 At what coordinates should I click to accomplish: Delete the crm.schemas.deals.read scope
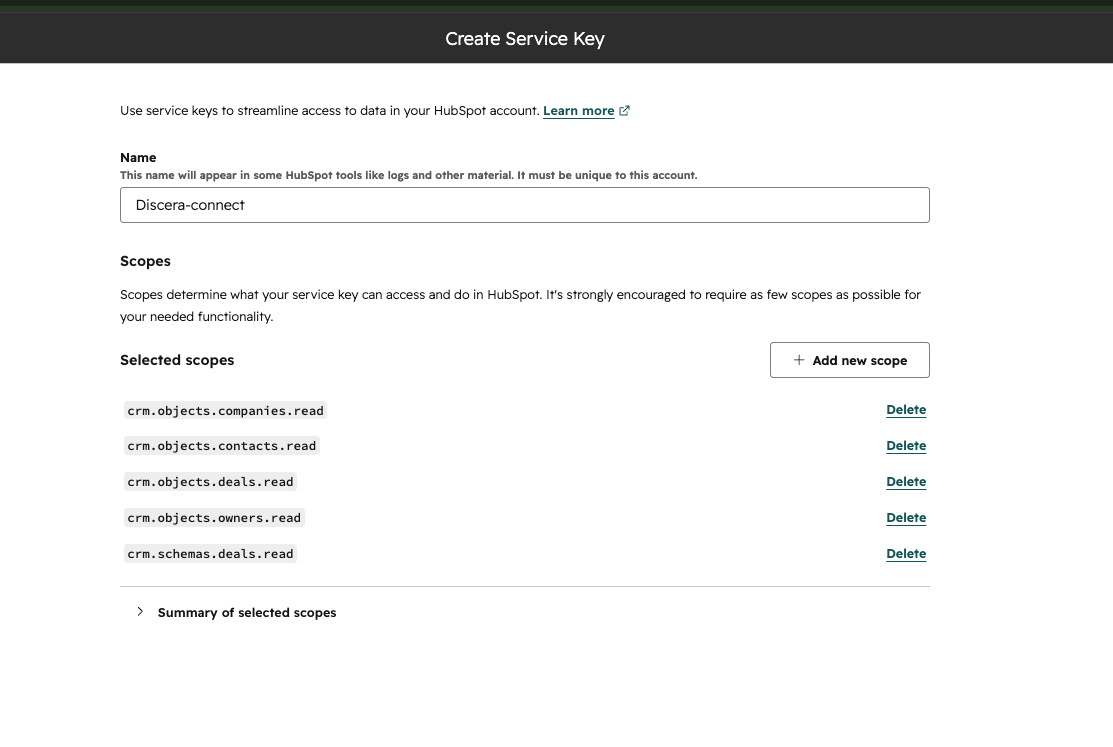click(906, 554)
